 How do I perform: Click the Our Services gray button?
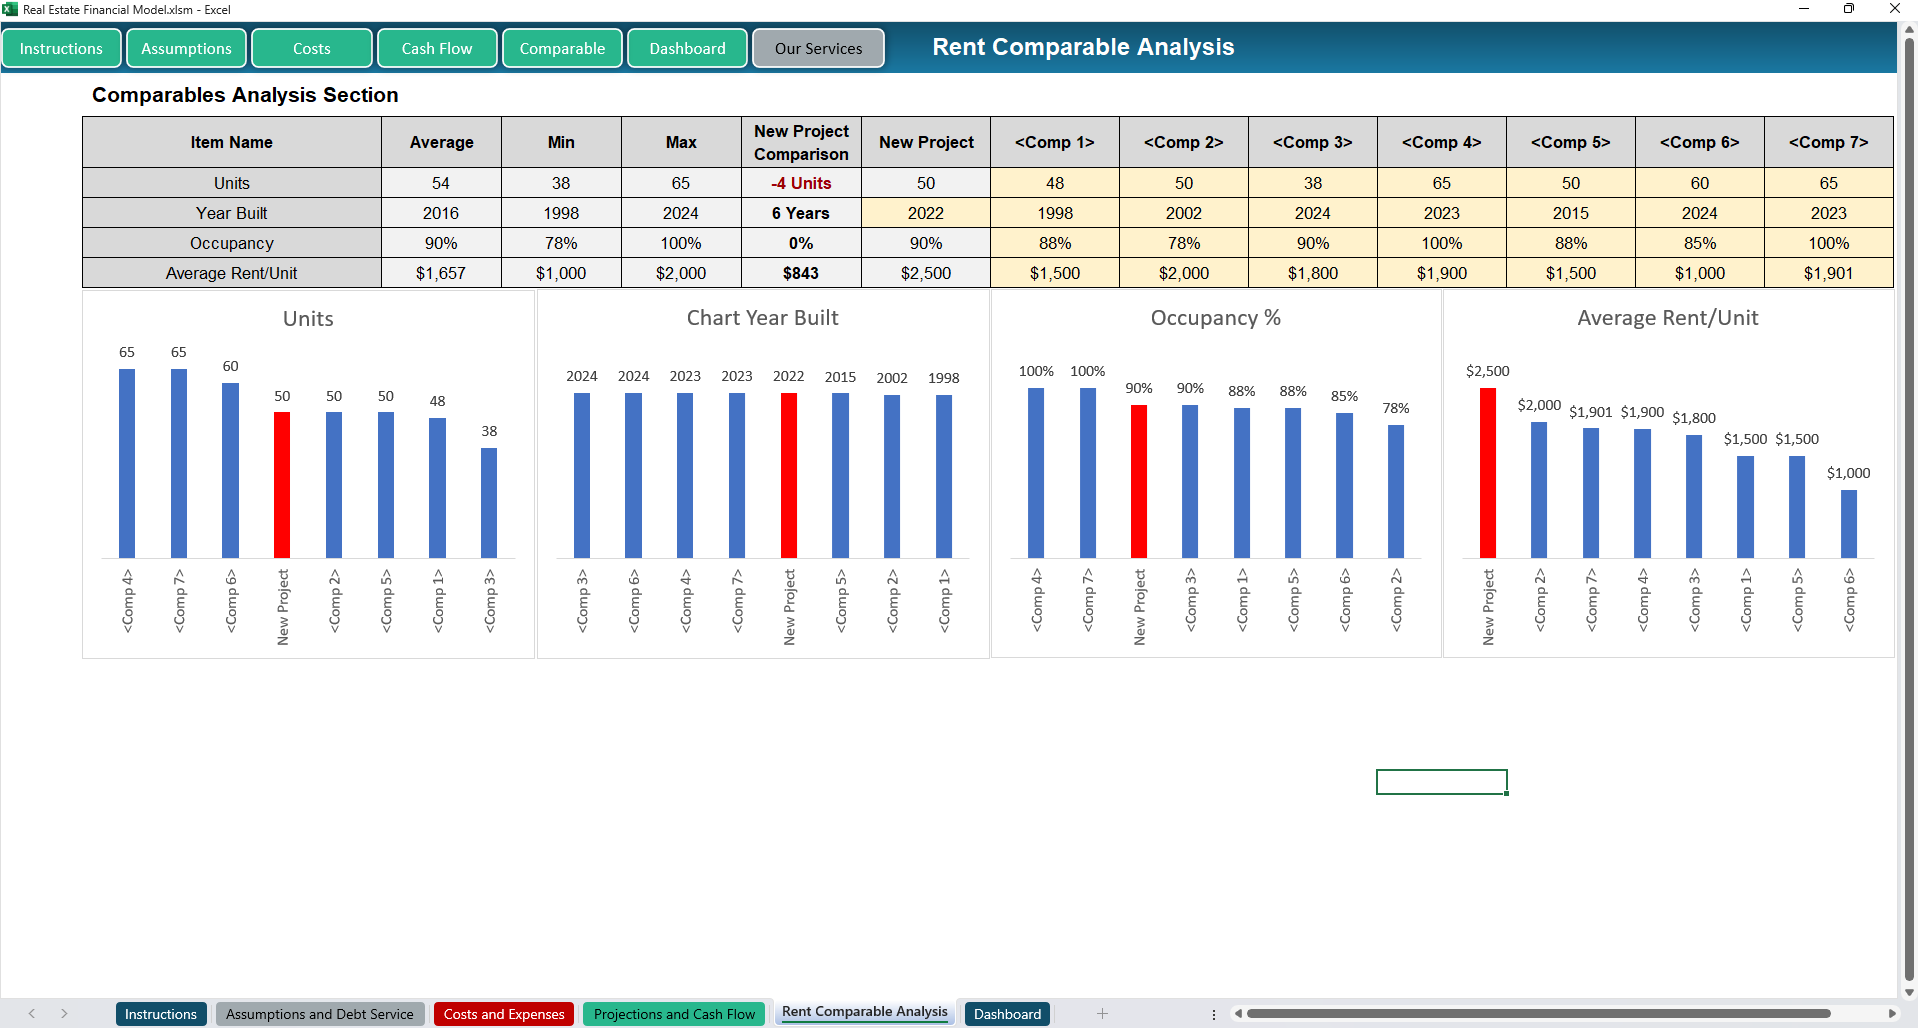point(818,48)
